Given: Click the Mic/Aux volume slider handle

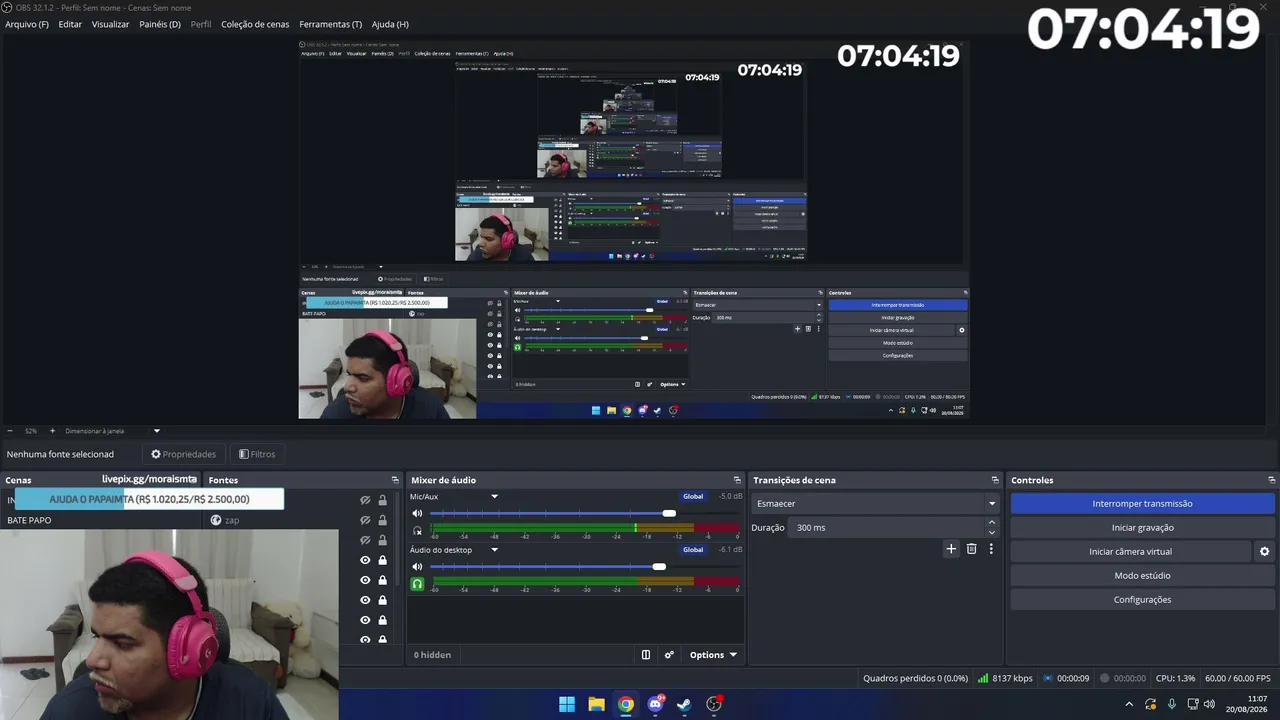Looking at the screenshot, I should [x=669, y=514].
